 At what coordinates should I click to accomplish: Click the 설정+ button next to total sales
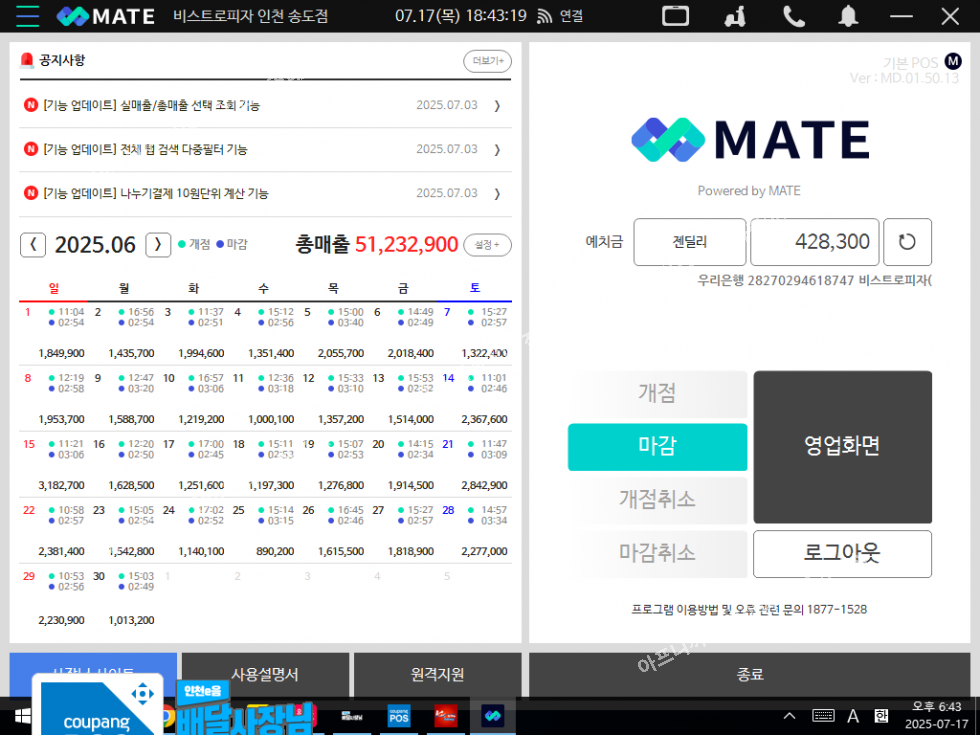point(487,245)
